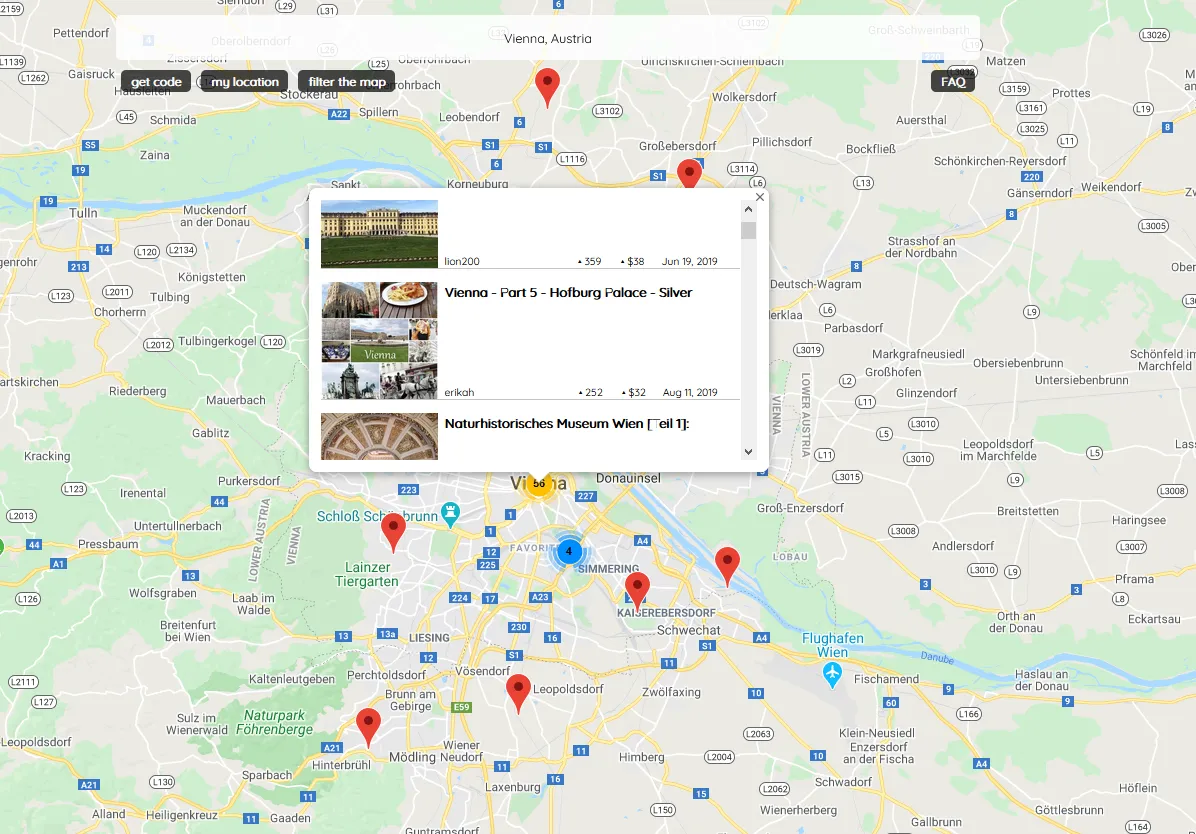Click the date 'Jun 19, 2019'

[690, 262]
